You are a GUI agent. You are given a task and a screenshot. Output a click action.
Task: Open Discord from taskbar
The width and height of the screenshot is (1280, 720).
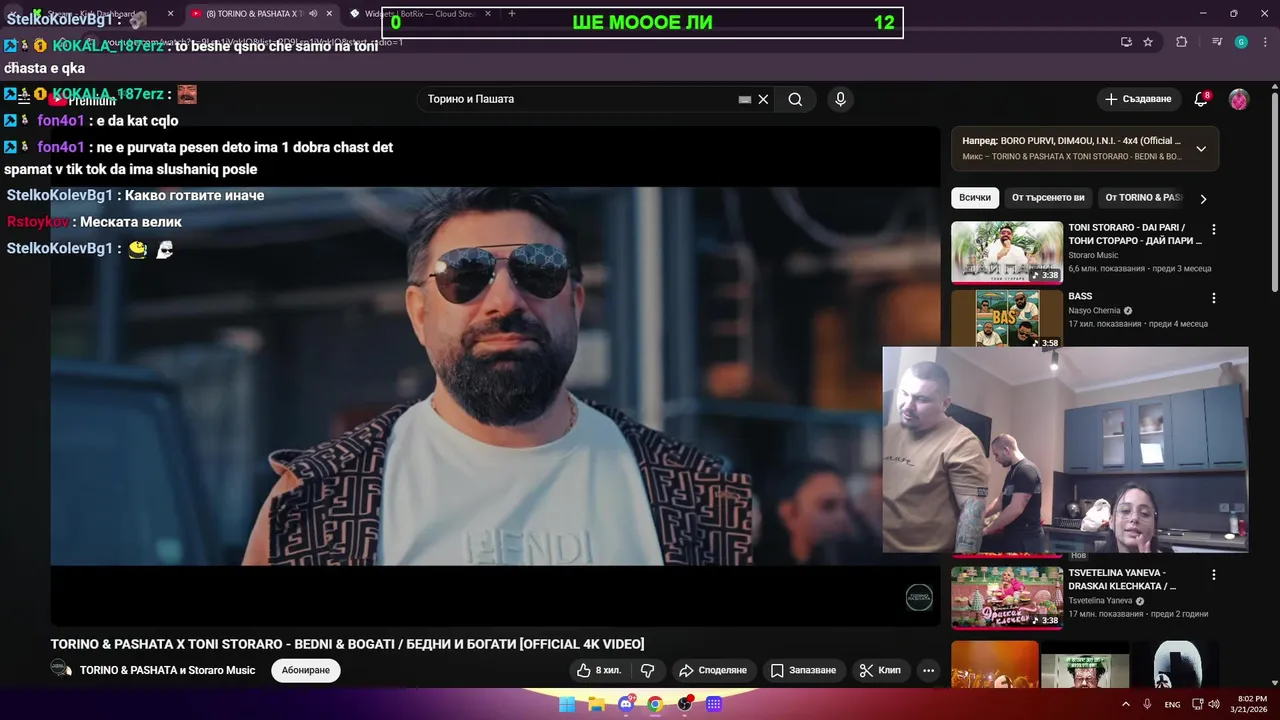pyautogui.click(x=626, y=704)
